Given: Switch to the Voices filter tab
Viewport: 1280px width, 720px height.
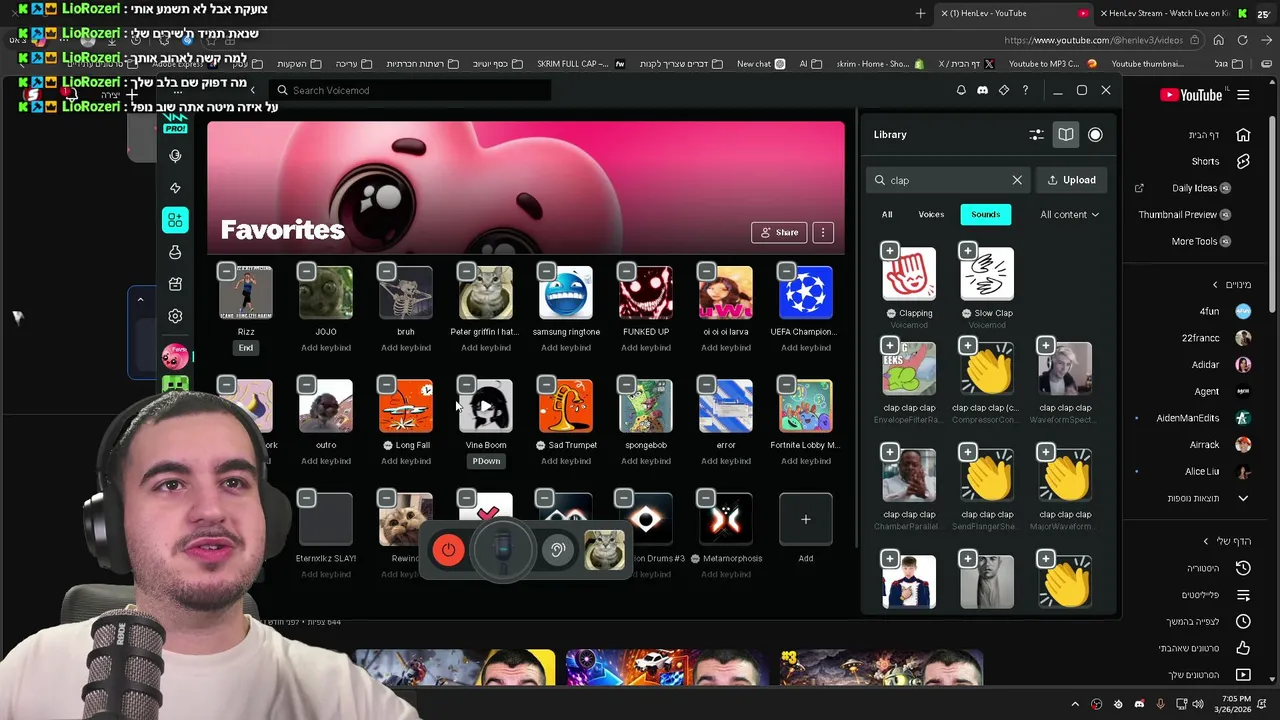Looking at the screenshot, I should coord(931,214).
